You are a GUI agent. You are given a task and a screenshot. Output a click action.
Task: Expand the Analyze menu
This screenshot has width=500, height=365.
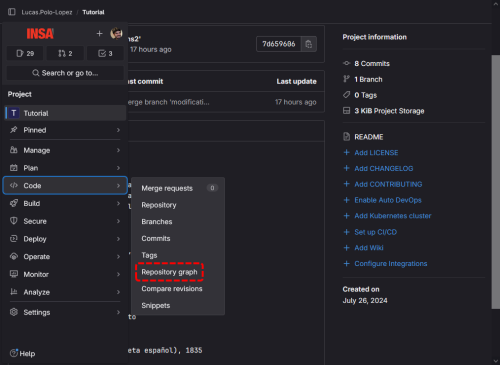pos(65,292)
